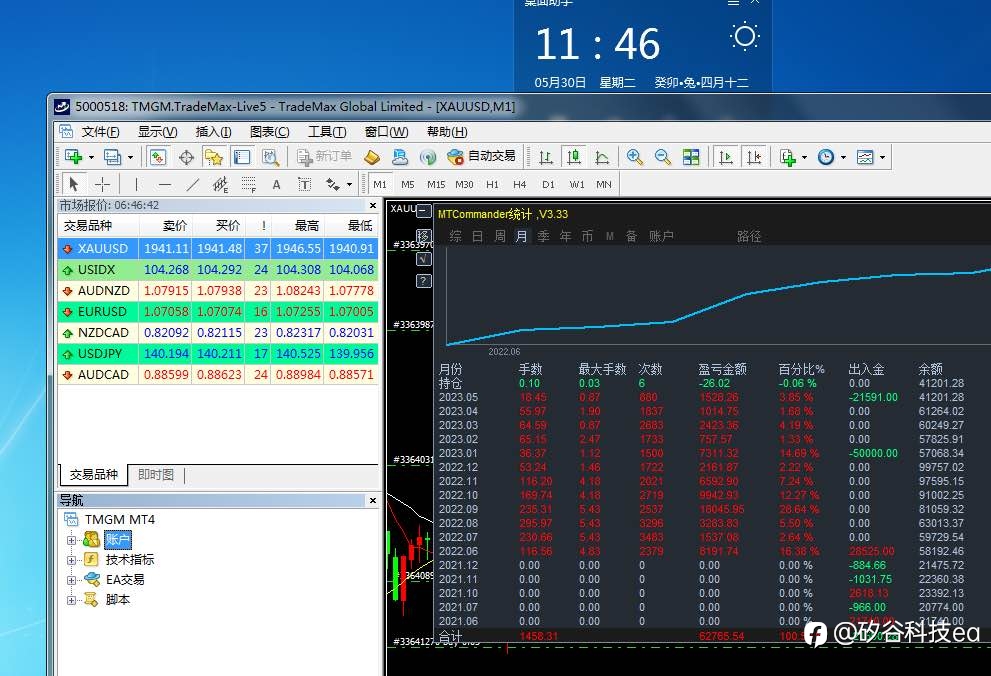Switch chart to M5 timeframe

point(408,184)
